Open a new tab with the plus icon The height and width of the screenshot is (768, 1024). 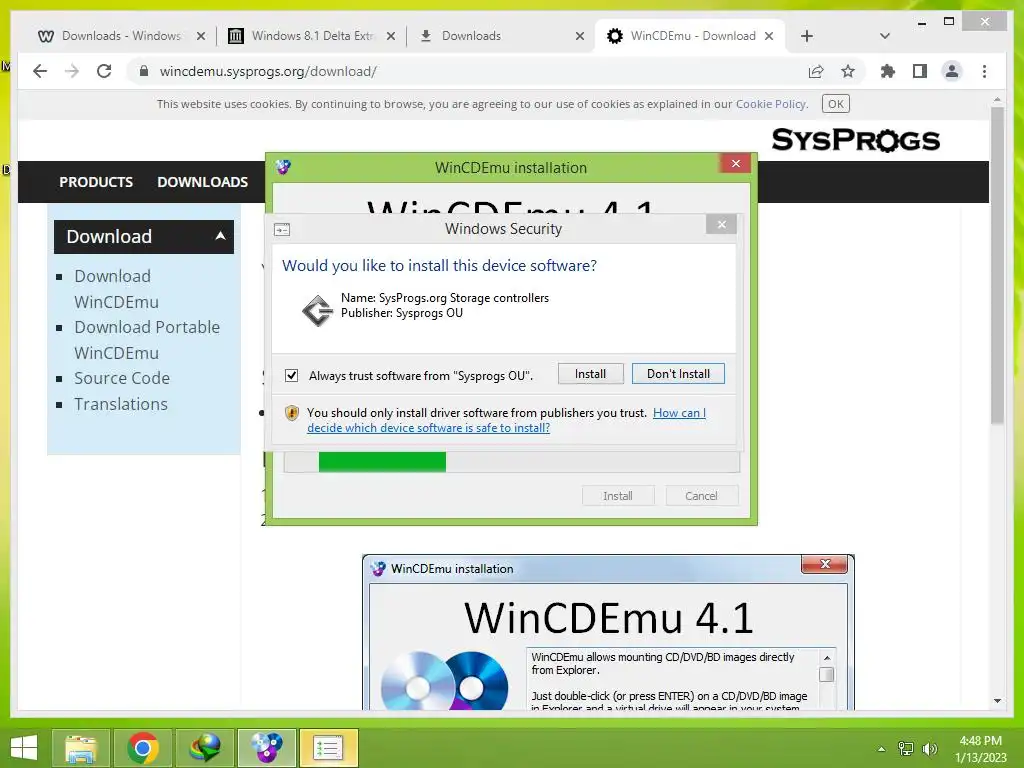click(x=807, y=36)
